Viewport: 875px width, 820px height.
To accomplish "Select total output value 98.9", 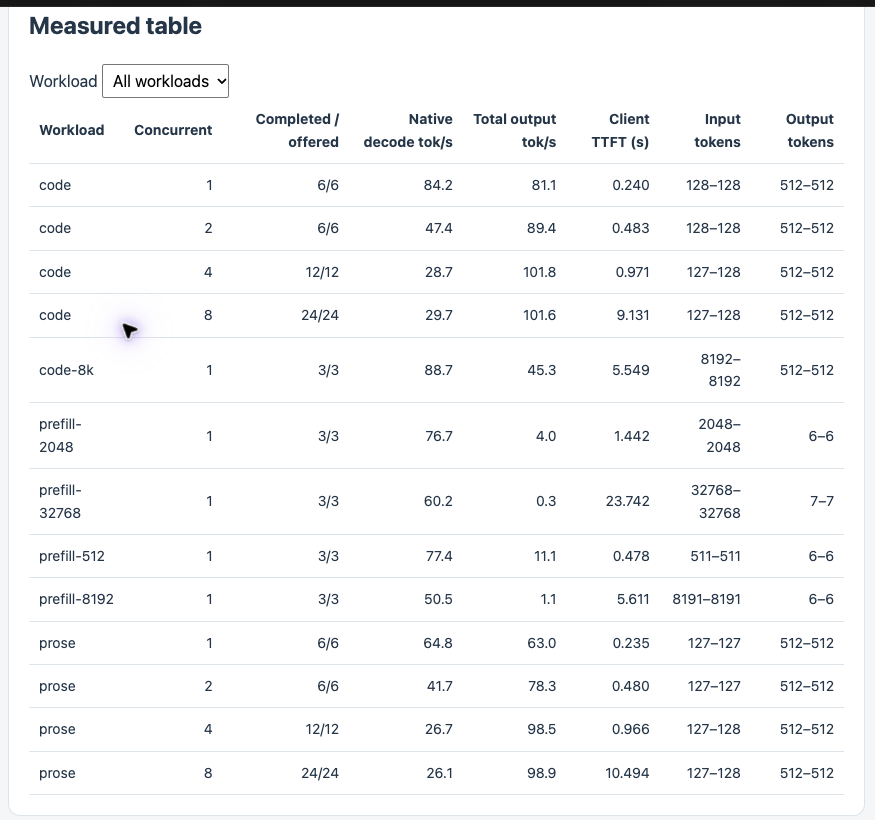I will (541, 773).
